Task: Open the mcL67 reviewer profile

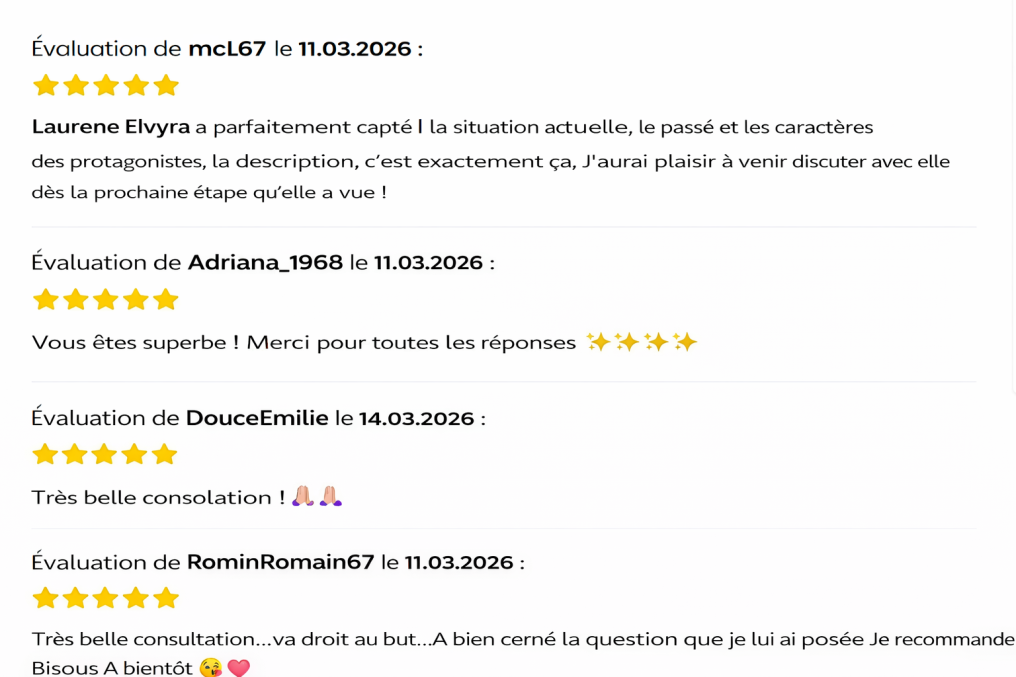Action: point(227,48)
